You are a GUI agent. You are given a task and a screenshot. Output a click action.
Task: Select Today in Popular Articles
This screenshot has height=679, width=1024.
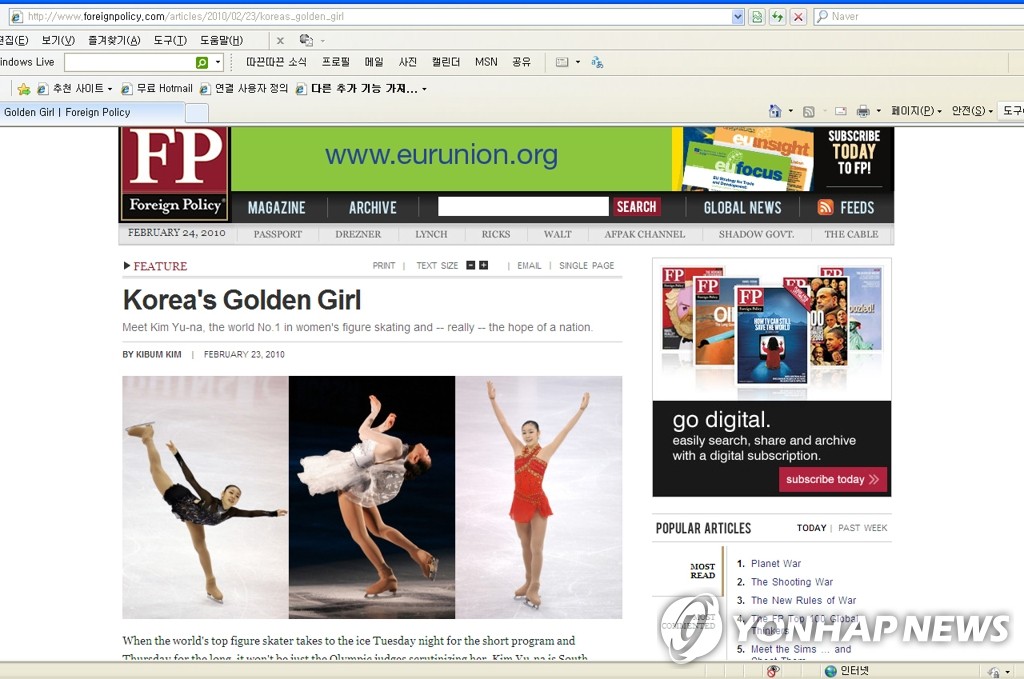[811, 528]
